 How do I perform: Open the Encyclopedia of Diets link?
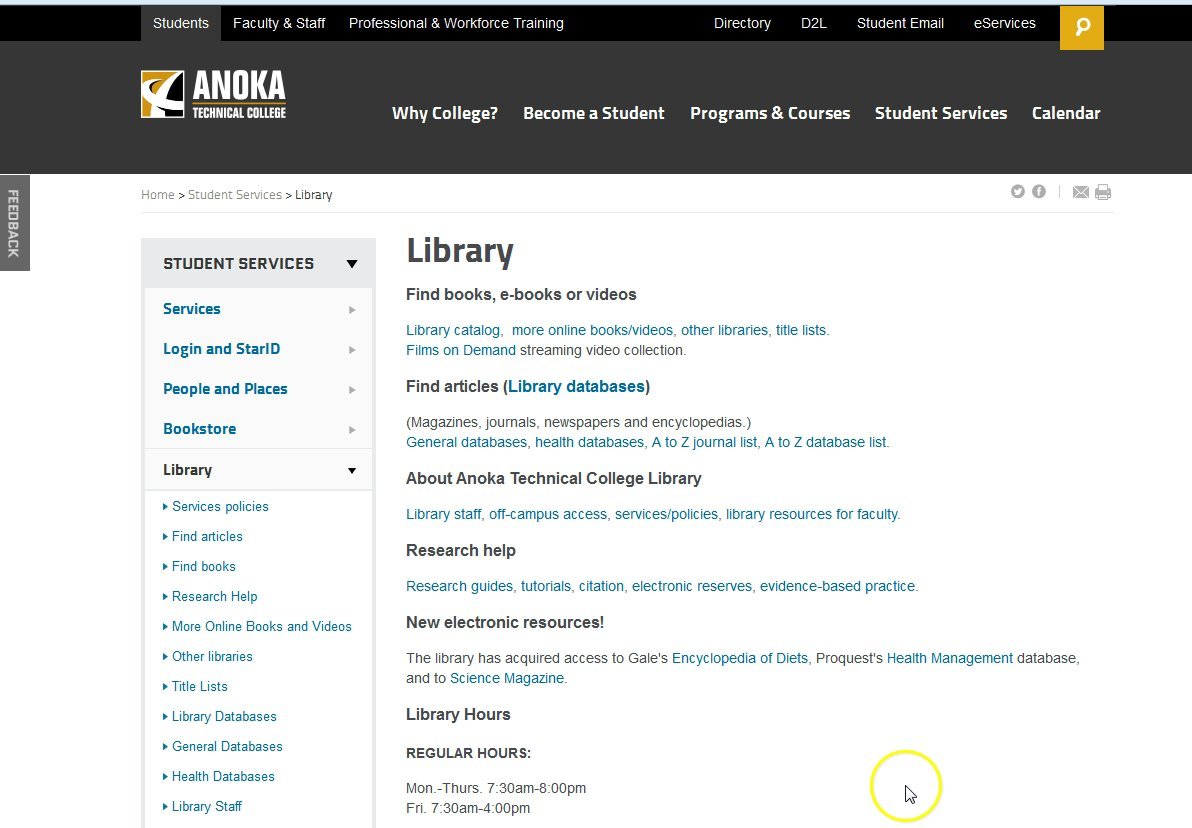[740, 658]
